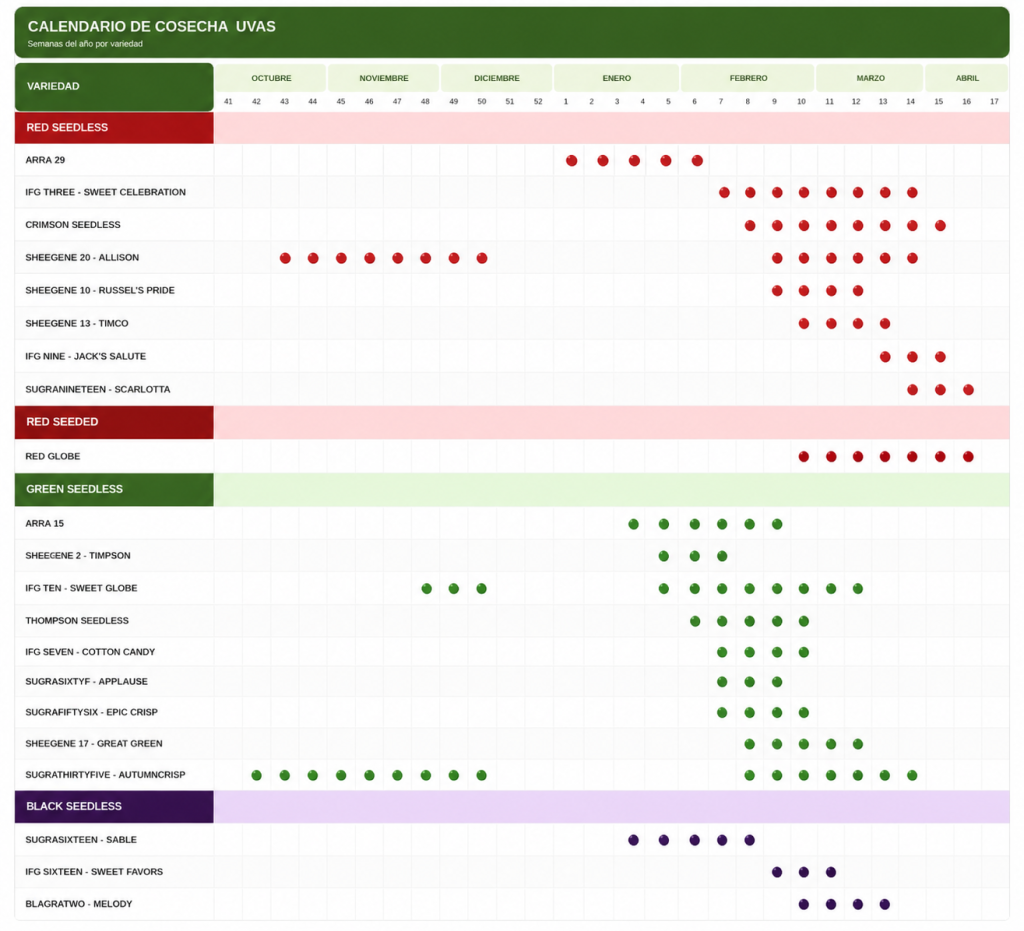Click week number 41 in the header
Screen dimensions: 1024x931
[228, 101]
